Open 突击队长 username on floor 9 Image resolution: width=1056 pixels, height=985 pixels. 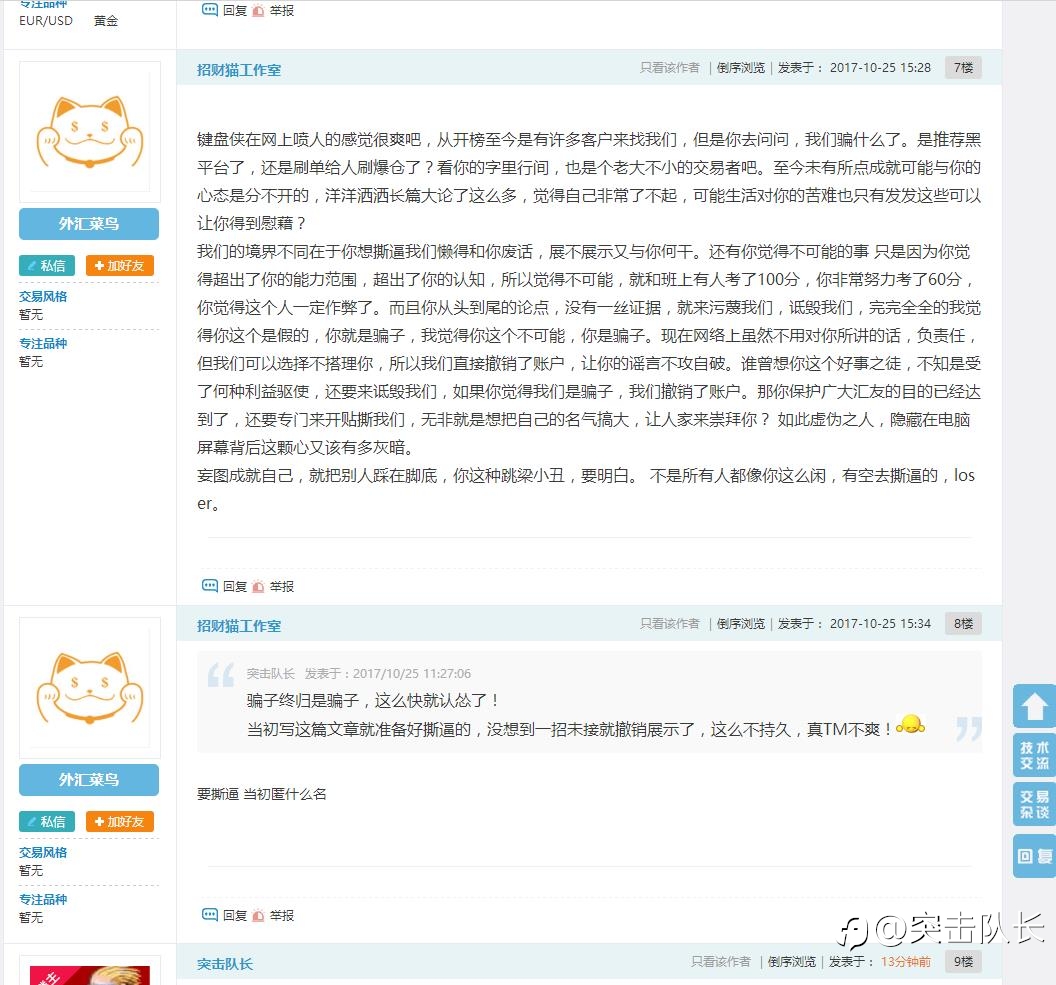224,964
